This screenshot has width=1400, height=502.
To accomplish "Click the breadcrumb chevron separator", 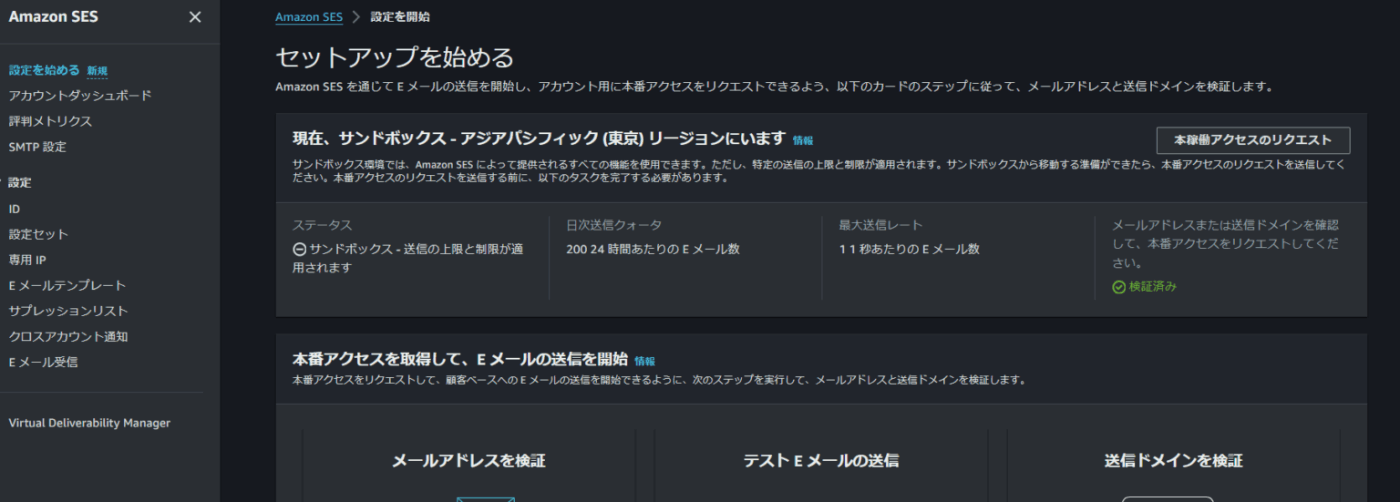I will tap(356, 17).
